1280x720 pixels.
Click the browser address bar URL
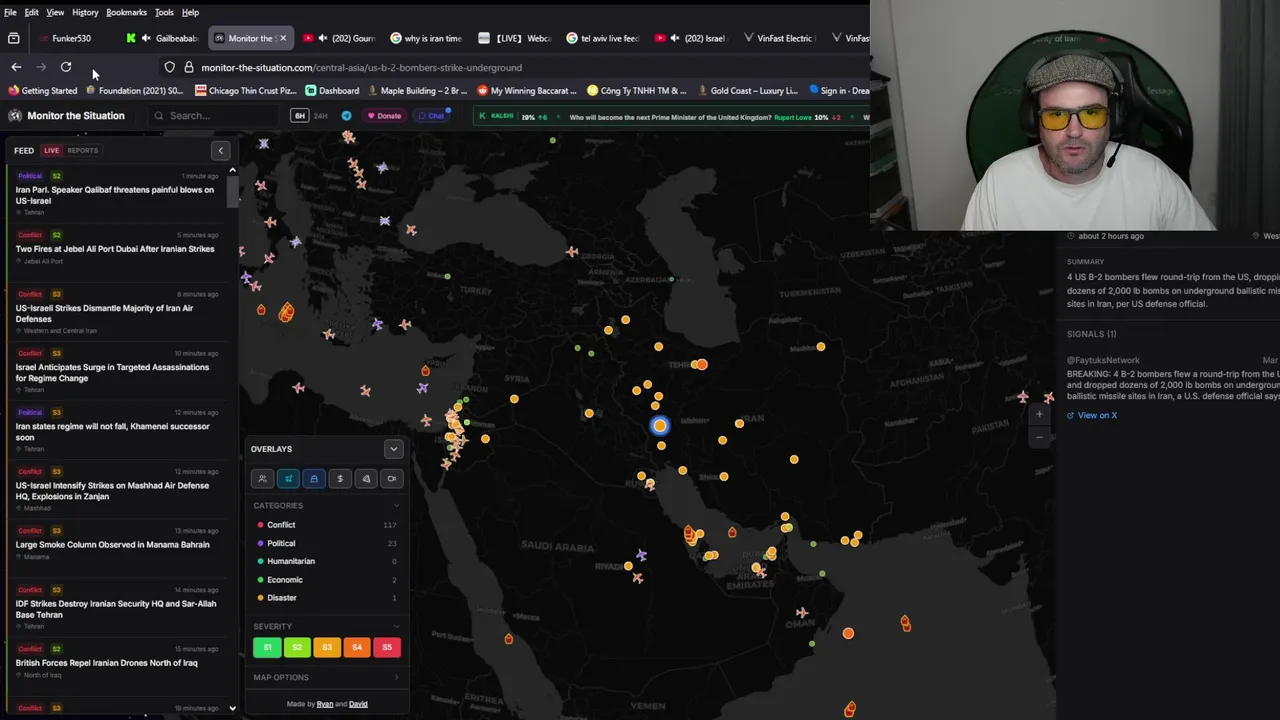coord(361,67)
